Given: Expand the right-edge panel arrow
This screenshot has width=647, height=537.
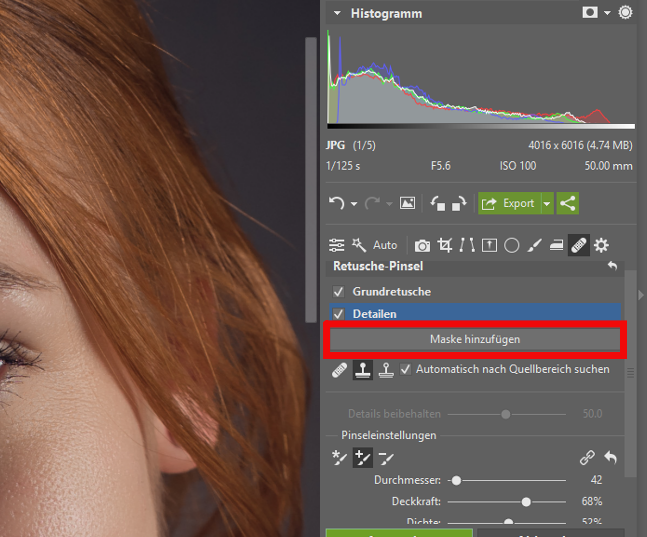Looking at the screenshot, I should pyautogui.click(x=641, y=295).
